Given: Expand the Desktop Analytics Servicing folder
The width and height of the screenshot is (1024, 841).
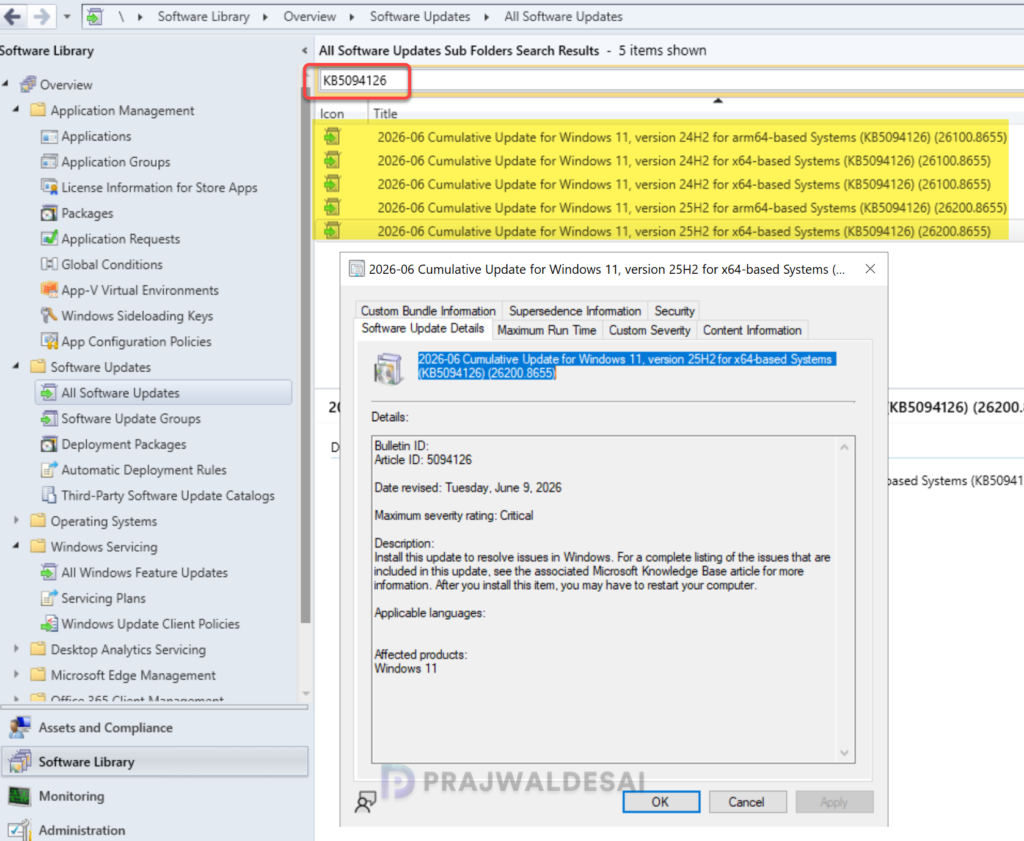Looking at the screenshot, I should (x=16, y=649).
